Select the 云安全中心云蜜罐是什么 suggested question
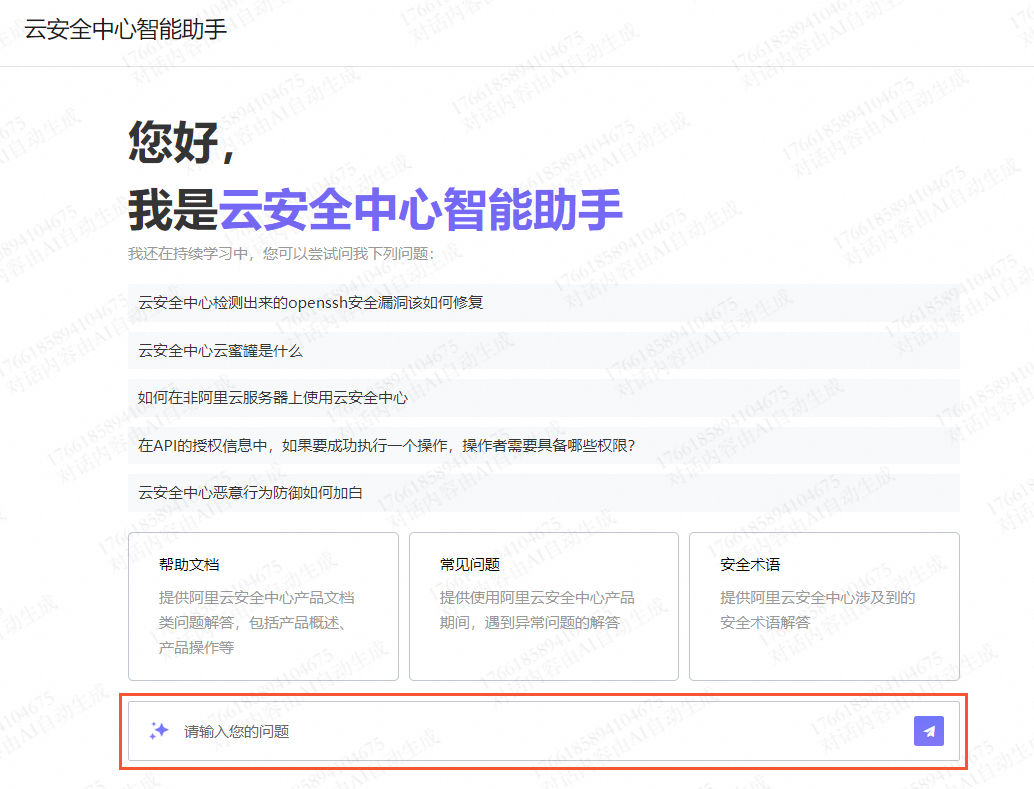Screen dimensions: 1034x789 click(544, 350)
